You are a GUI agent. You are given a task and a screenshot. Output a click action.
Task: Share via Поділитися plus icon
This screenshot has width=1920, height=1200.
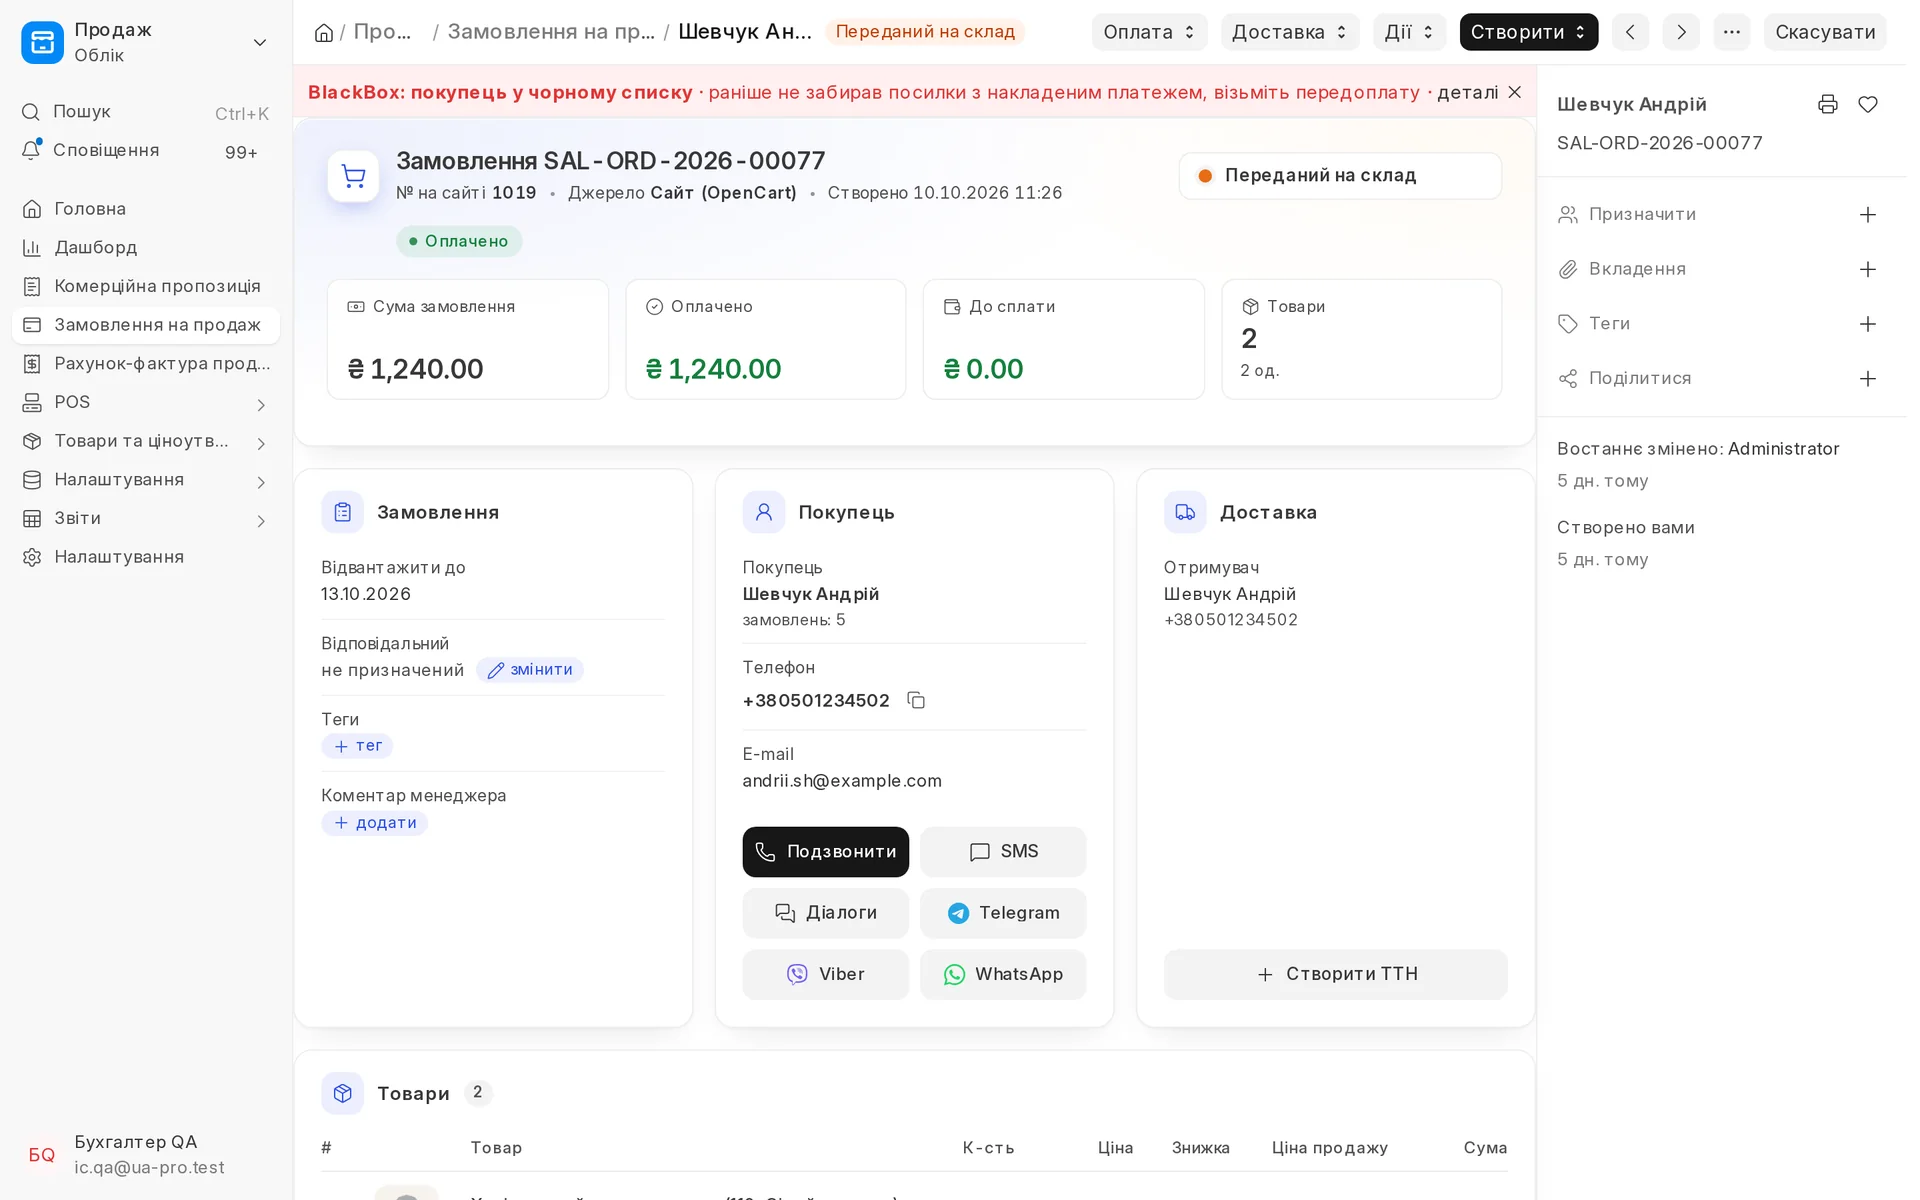click(1868, 379)
